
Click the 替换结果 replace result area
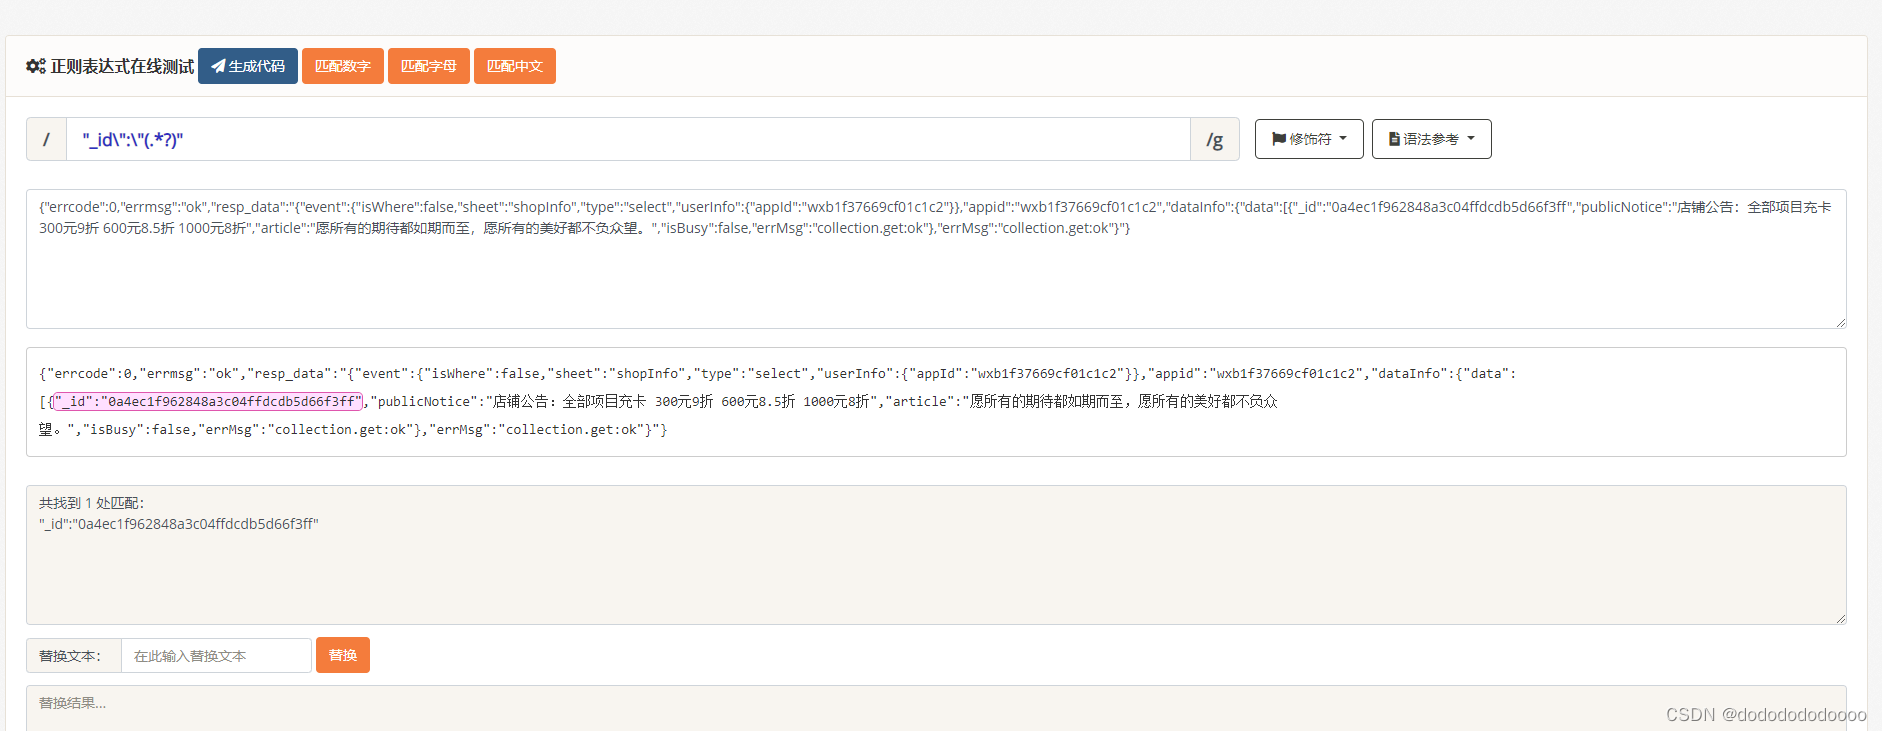point(936,708)
